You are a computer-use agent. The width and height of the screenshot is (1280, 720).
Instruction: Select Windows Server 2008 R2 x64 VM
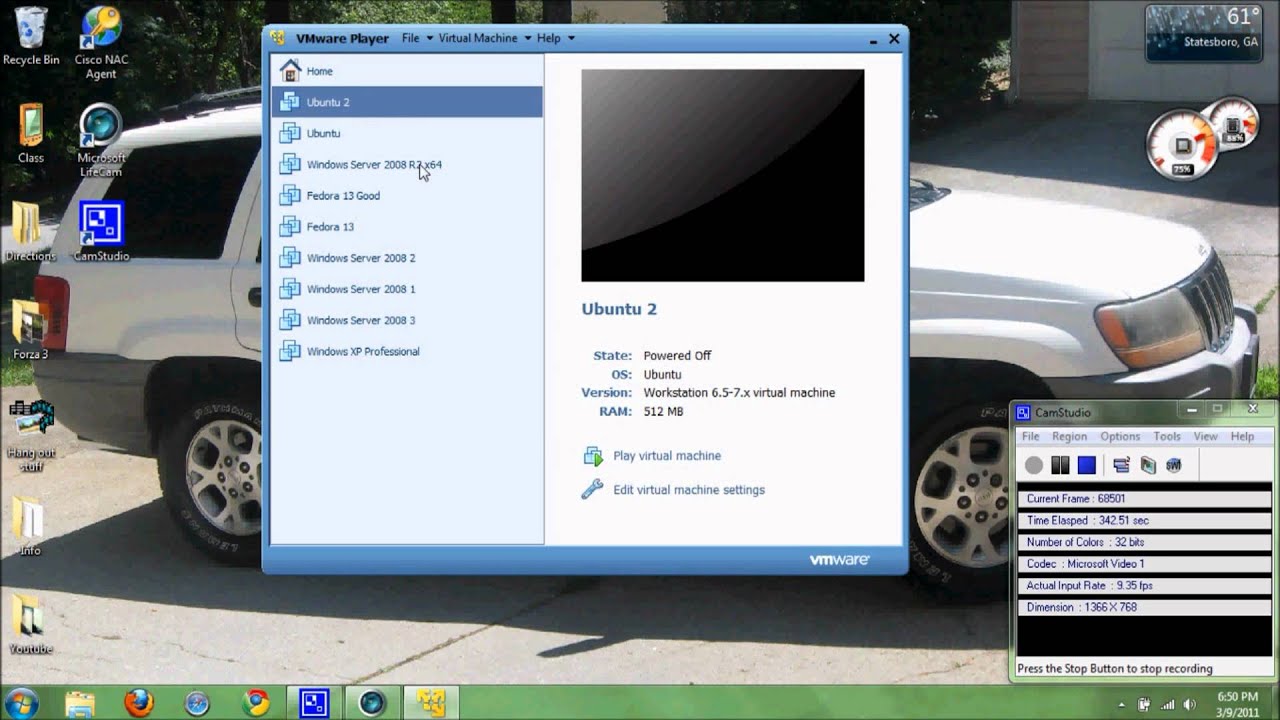point(407,164)
